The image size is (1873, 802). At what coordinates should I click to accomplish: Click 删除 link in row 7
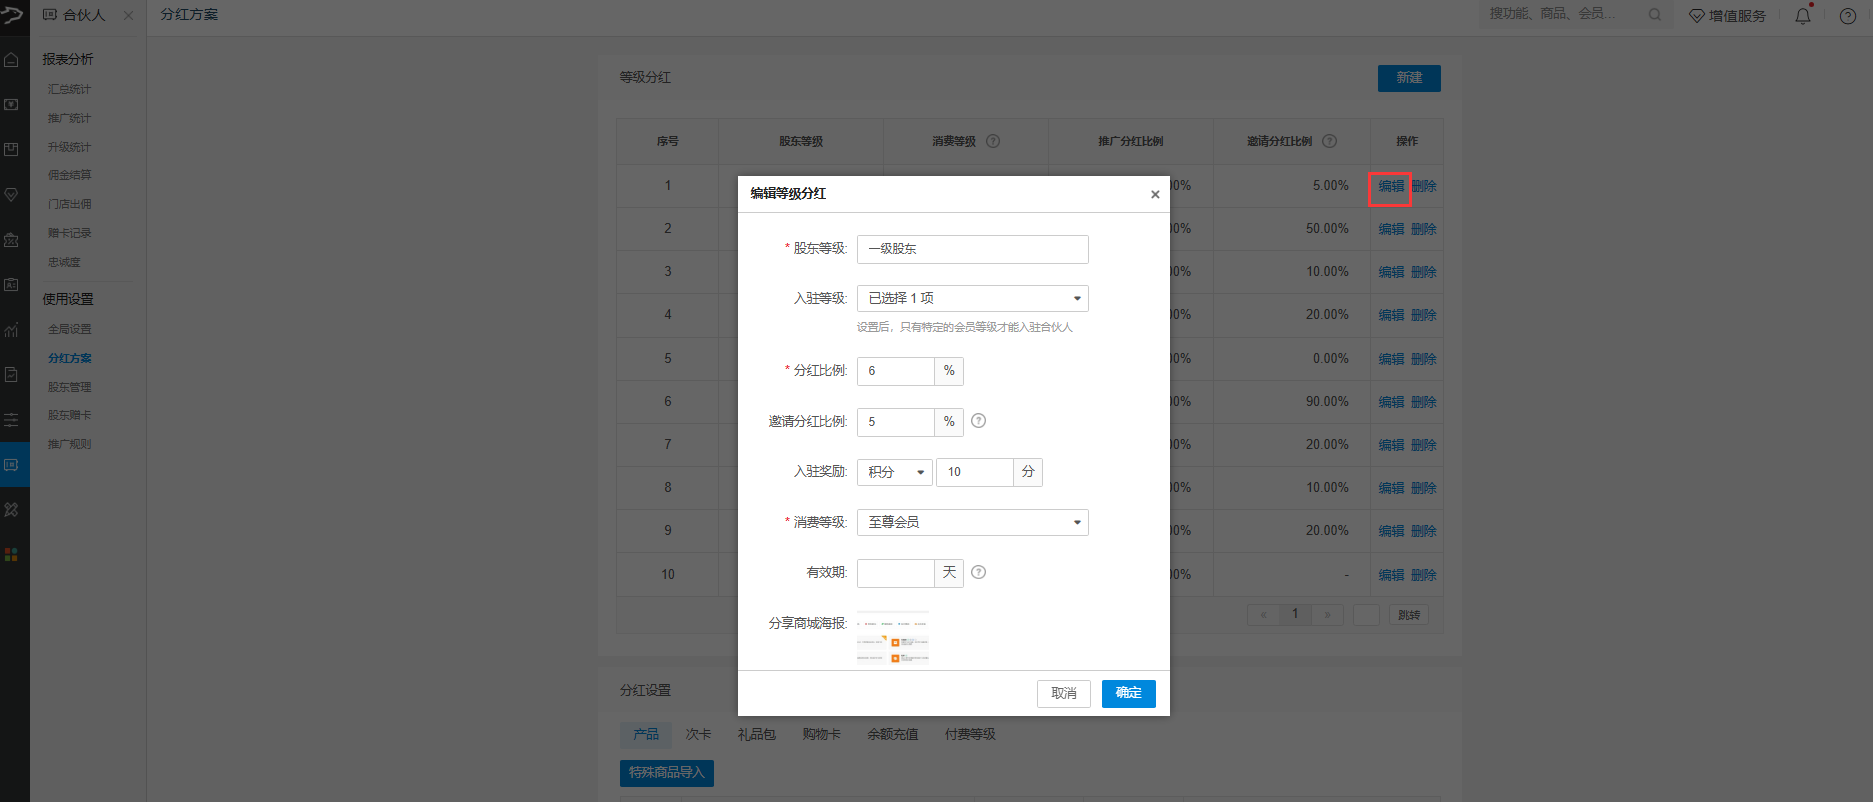click(x=1424, y=445)
